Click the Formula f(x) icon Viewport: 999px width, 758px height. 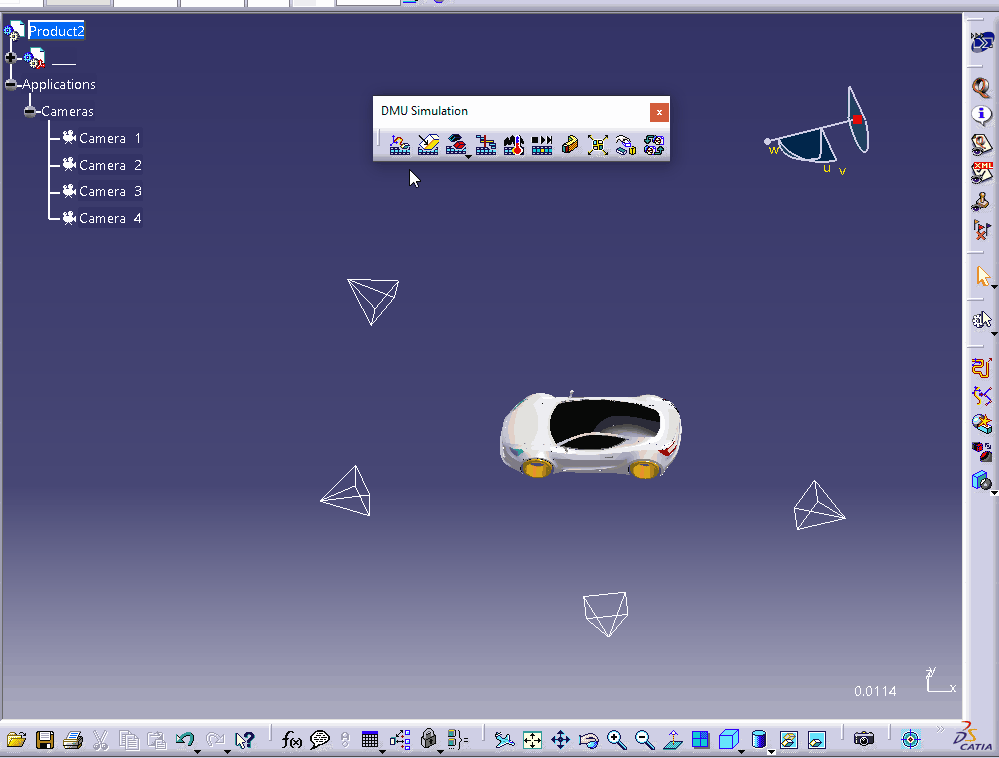tap(291, 740)
